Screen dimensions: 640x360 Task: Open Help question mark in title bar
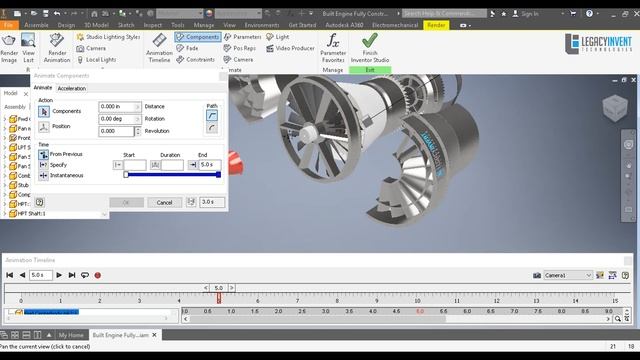[589, 13]
